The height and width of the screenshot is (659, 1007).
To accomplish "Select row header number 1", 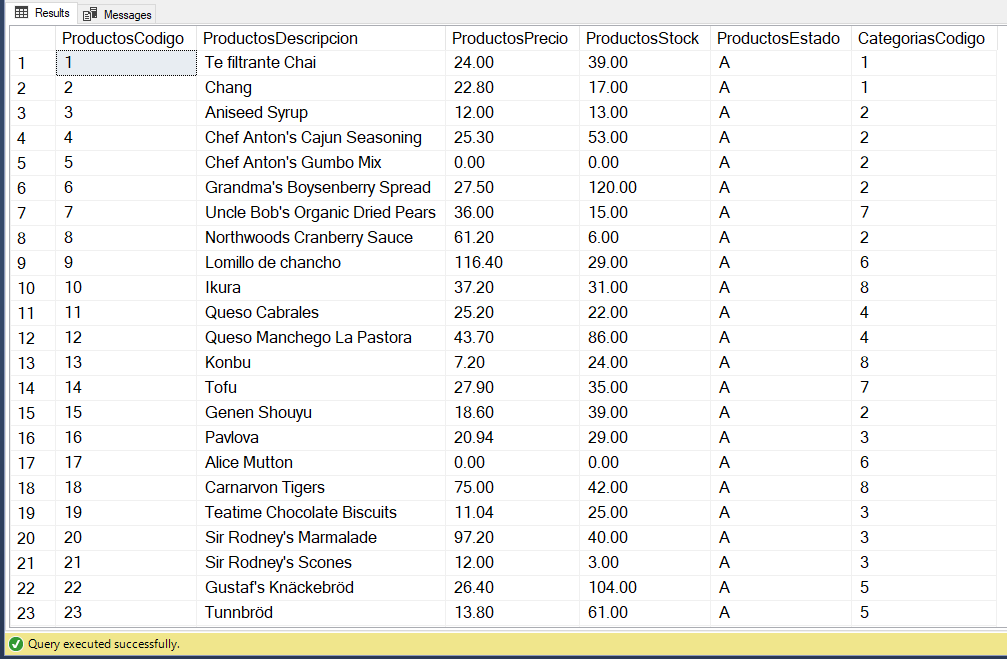I will point(33,63).
